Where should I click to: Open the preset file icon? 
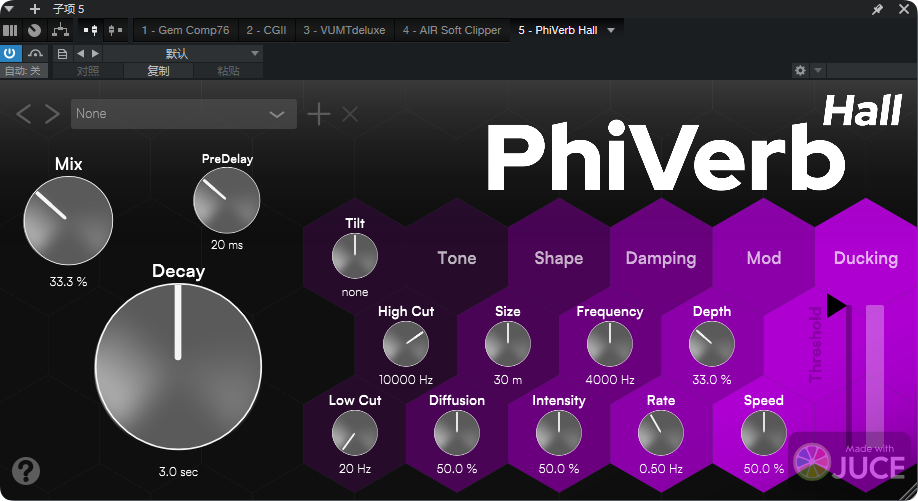[x=62, y=54]
